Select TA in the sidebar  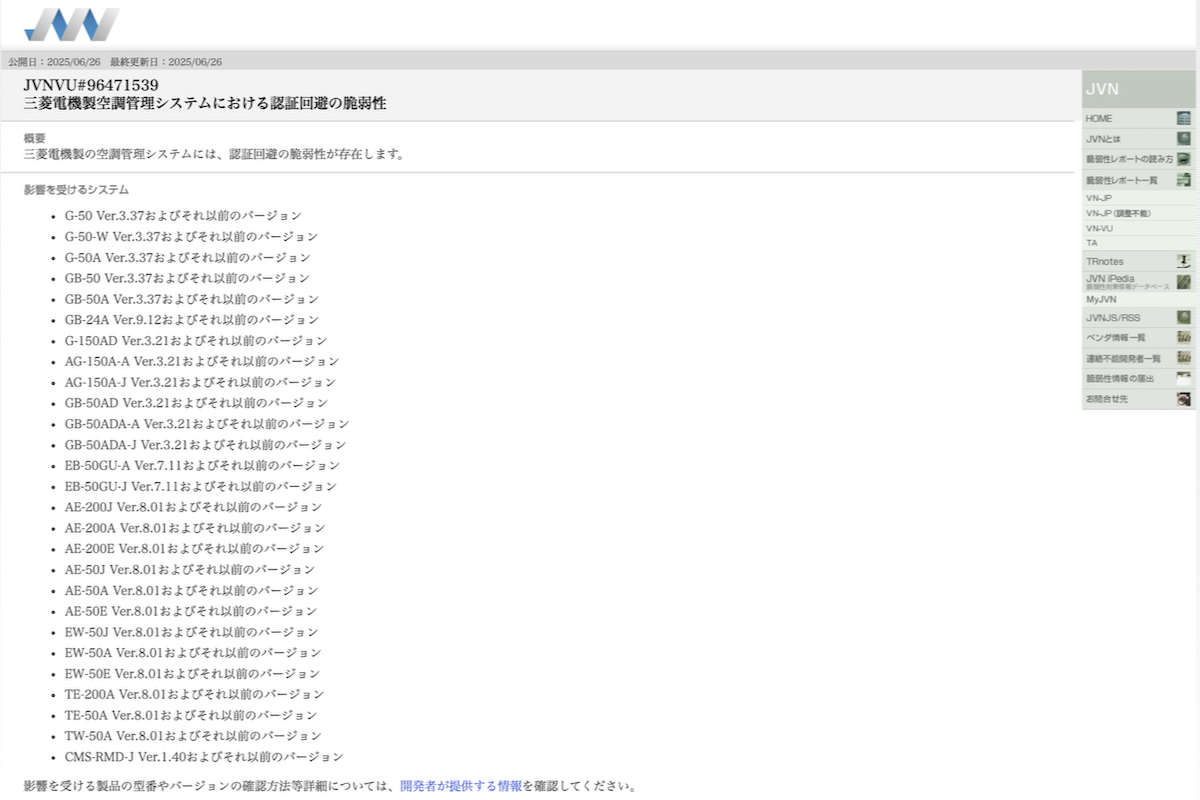pyautogui.click(x=1091, y=243)
